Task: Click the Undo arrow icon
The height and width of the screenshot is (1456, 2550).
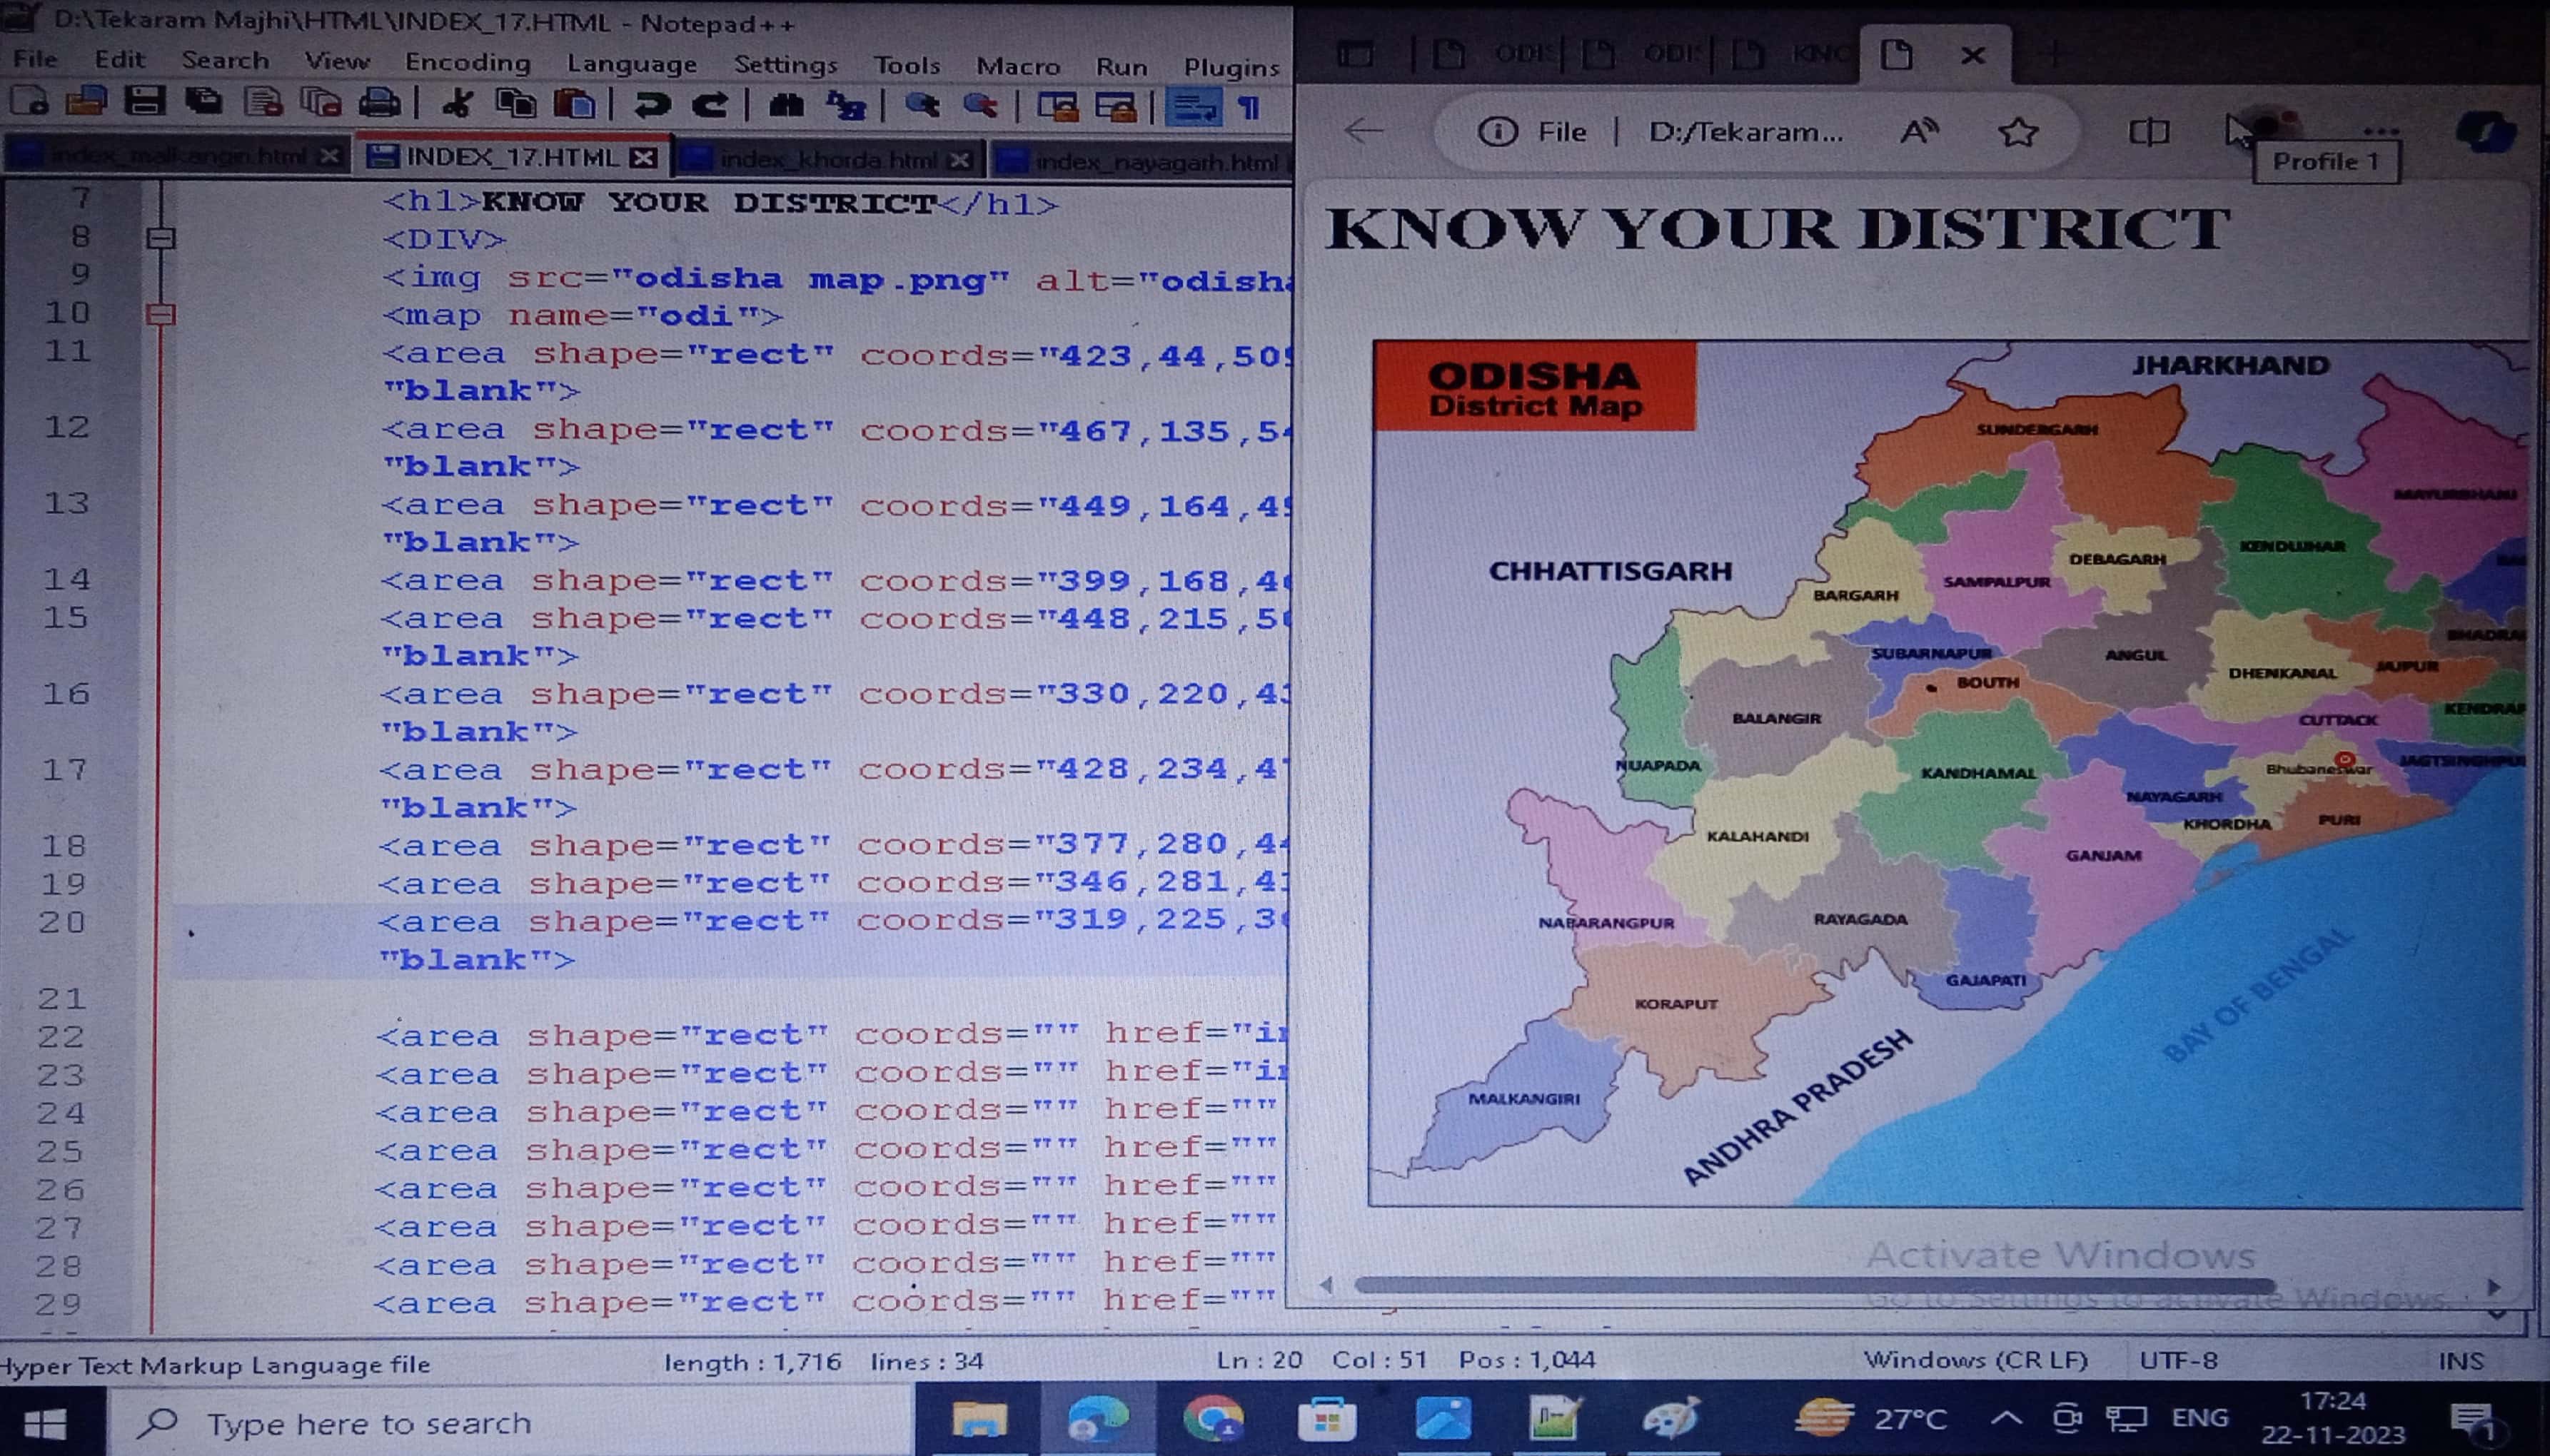Action: pos(651,104)
